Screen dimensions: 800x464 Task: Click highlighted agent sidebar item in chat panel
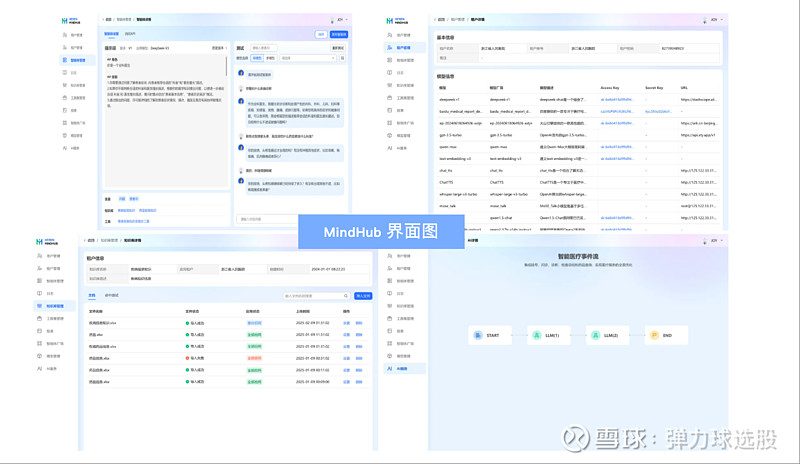(77, 60)
